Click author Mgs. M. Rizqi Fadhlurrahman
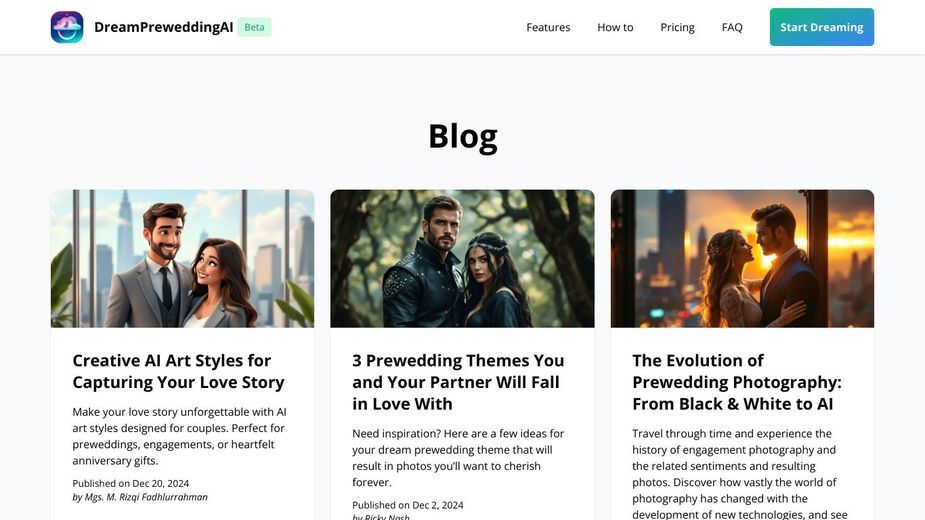Screen dimensions: 925x520 click(140, 497)
